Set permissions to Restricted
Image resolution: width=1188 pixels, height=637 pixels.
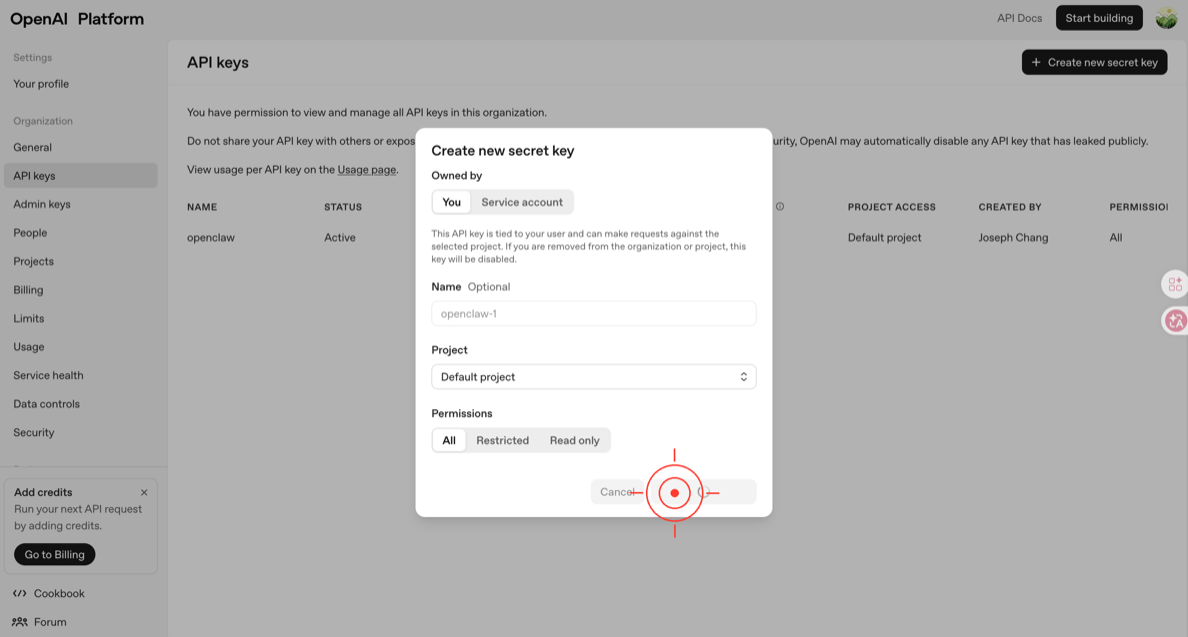[502, 440]
